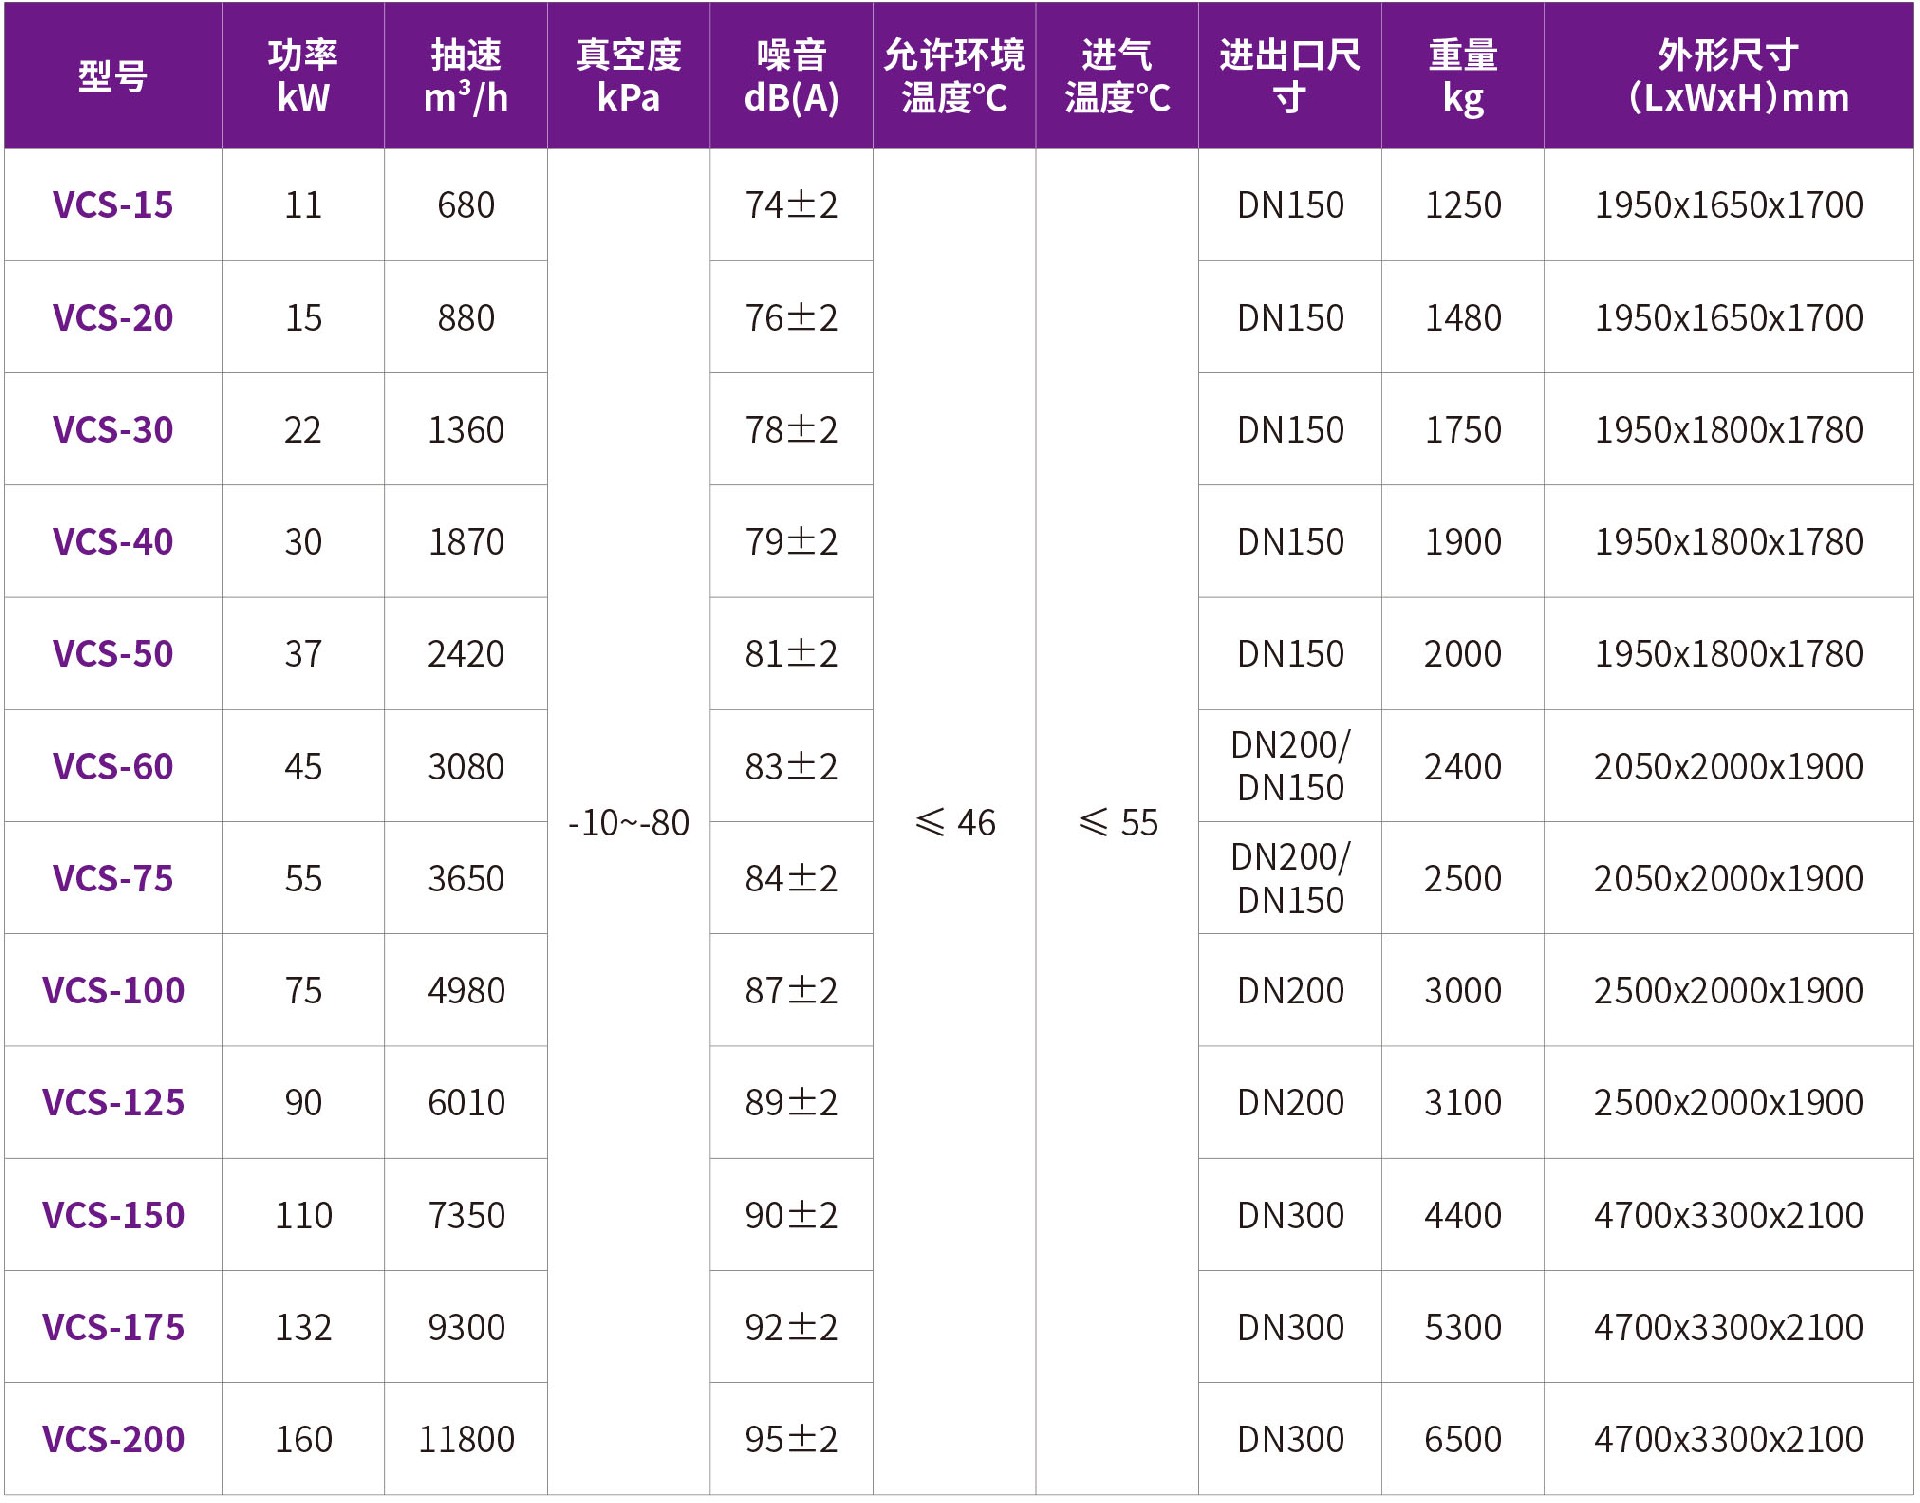This screenshot has width=1920, height=1503.
Task: Click the 真空度 kPa header
Action: coord(628,76)
